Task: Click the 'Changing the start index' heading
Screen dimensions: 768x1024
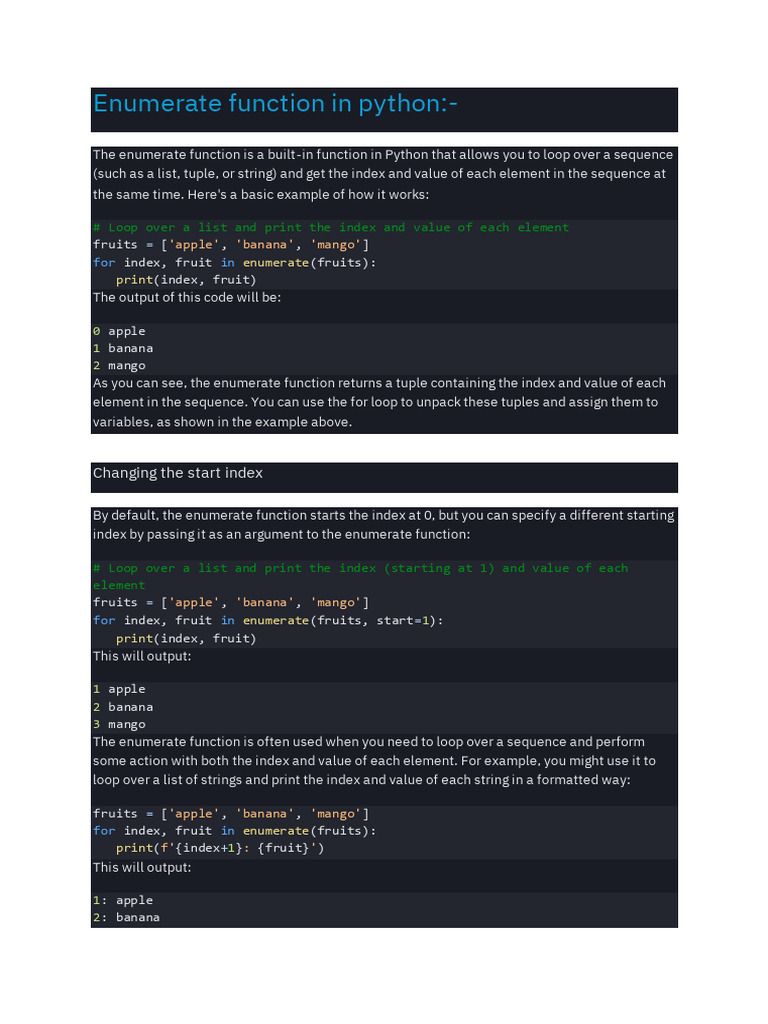Action: (178, 473)
